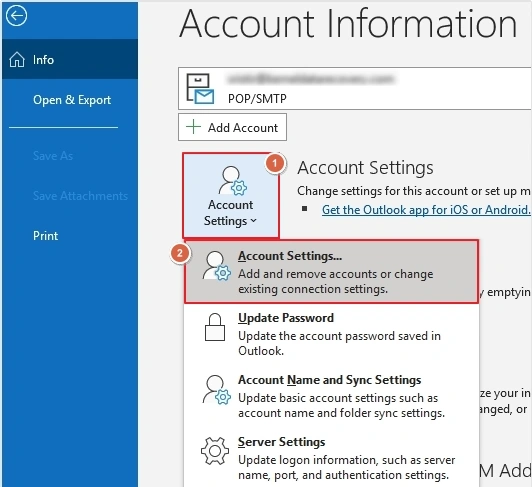
Task: Click the back arrow icon
Action: tap(16, 16)
